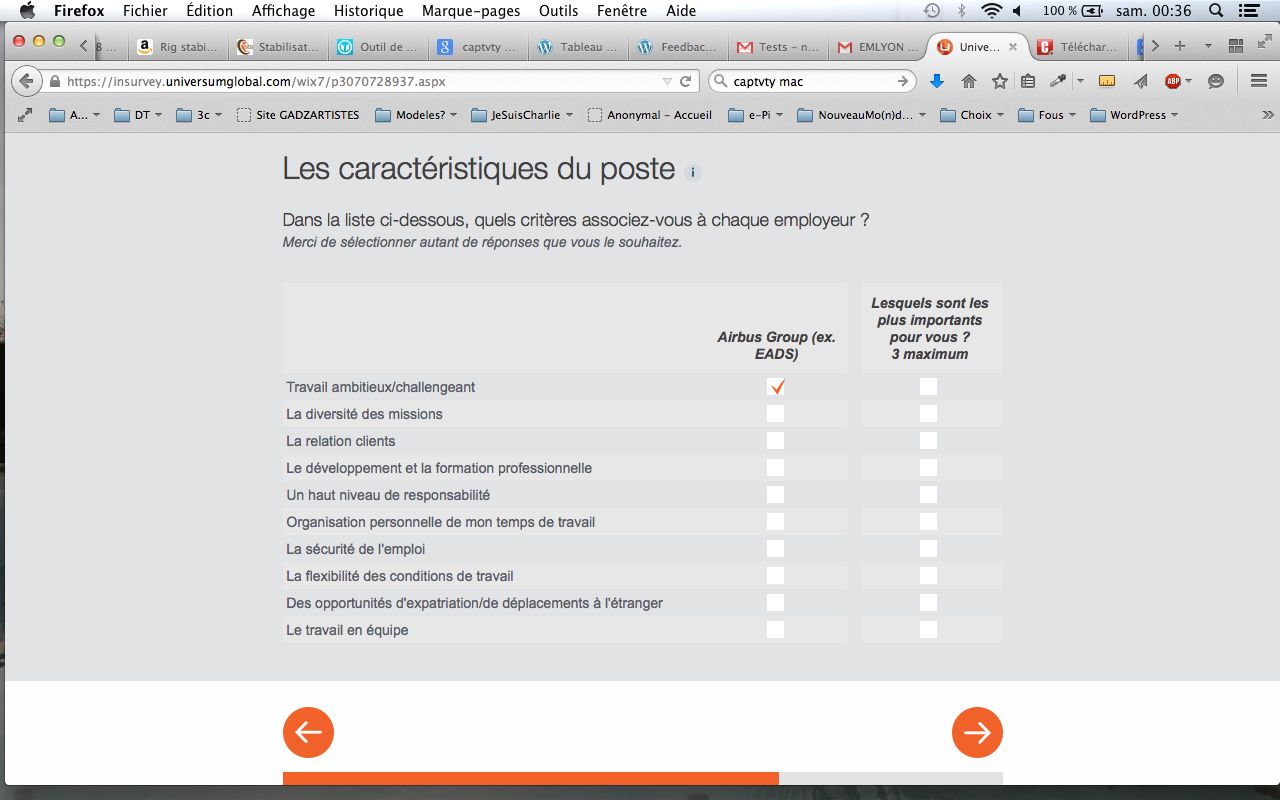Mark Travail ambitieux/challengeant as most important
Screen dimensions: 1280x800
tap(929, 387)
